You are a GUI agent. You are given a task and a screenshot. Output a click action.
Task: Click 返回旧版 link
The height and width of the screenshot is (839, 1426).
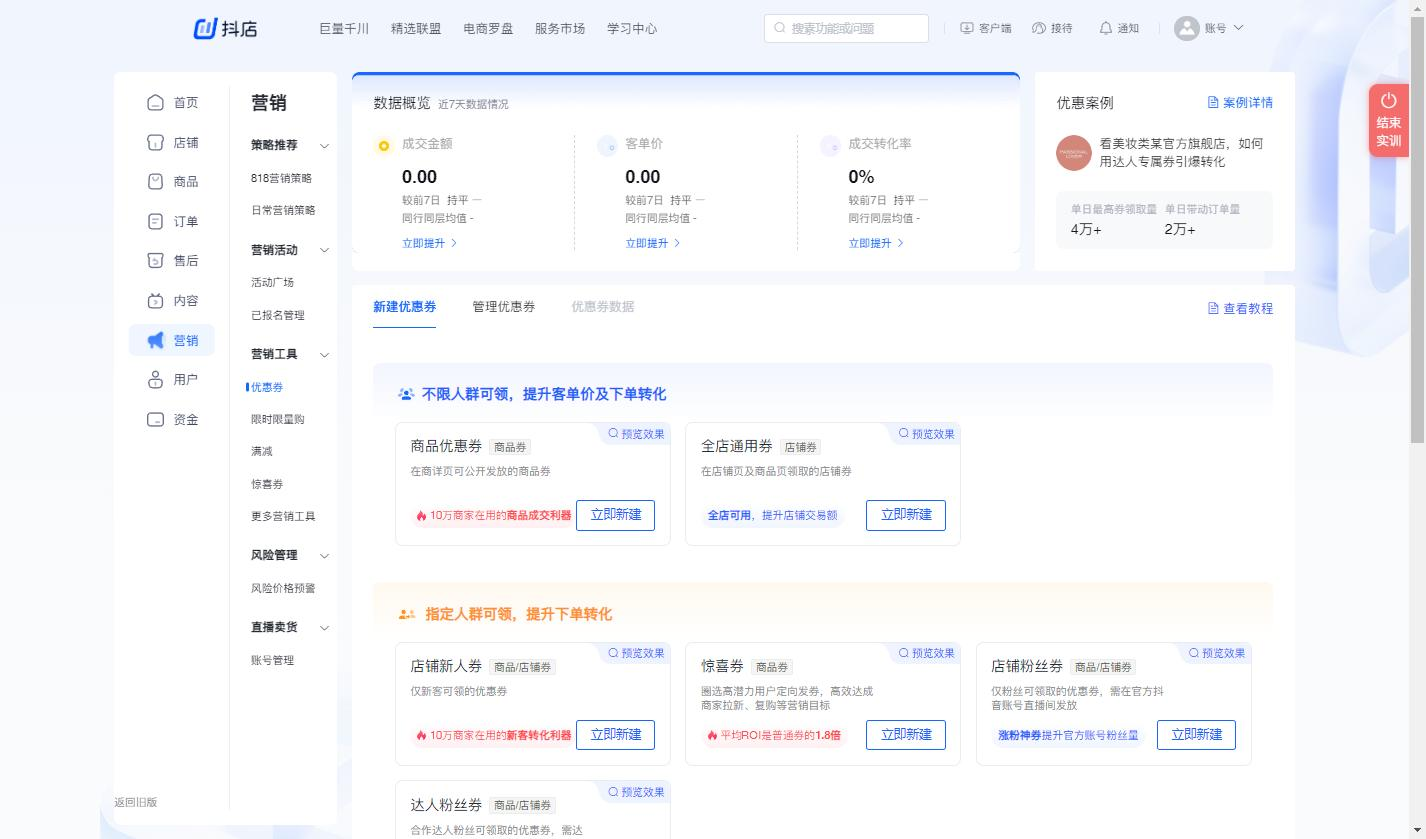[135, 802]
